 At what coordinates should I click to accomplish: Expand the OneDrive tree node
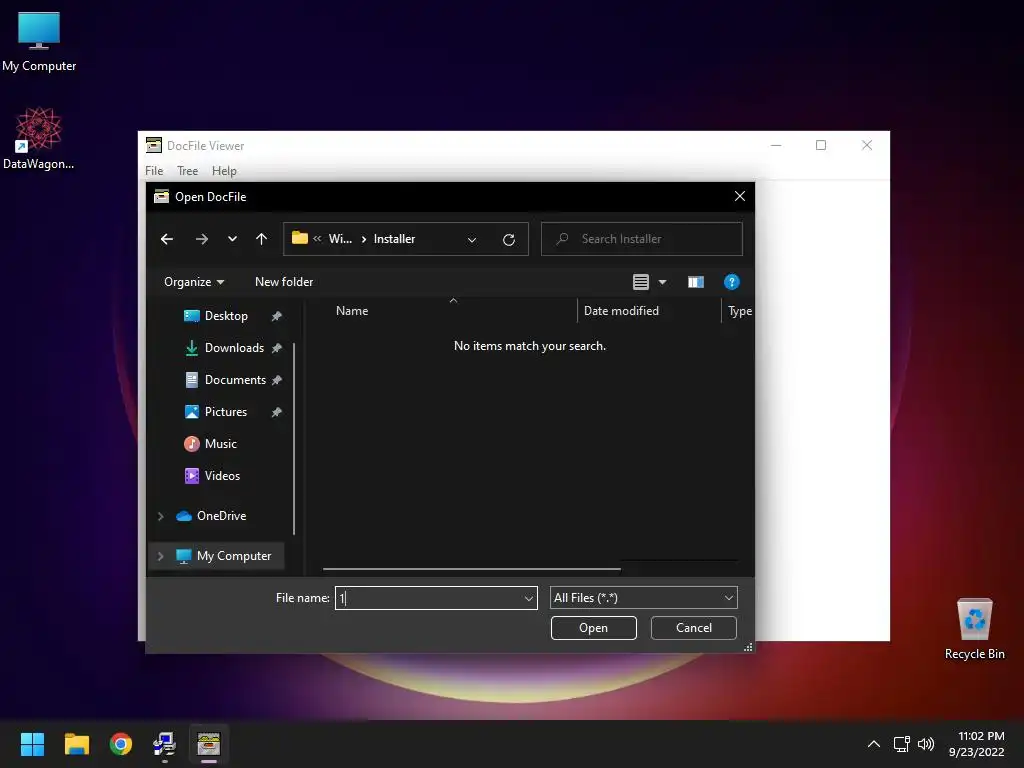[161, 516]
